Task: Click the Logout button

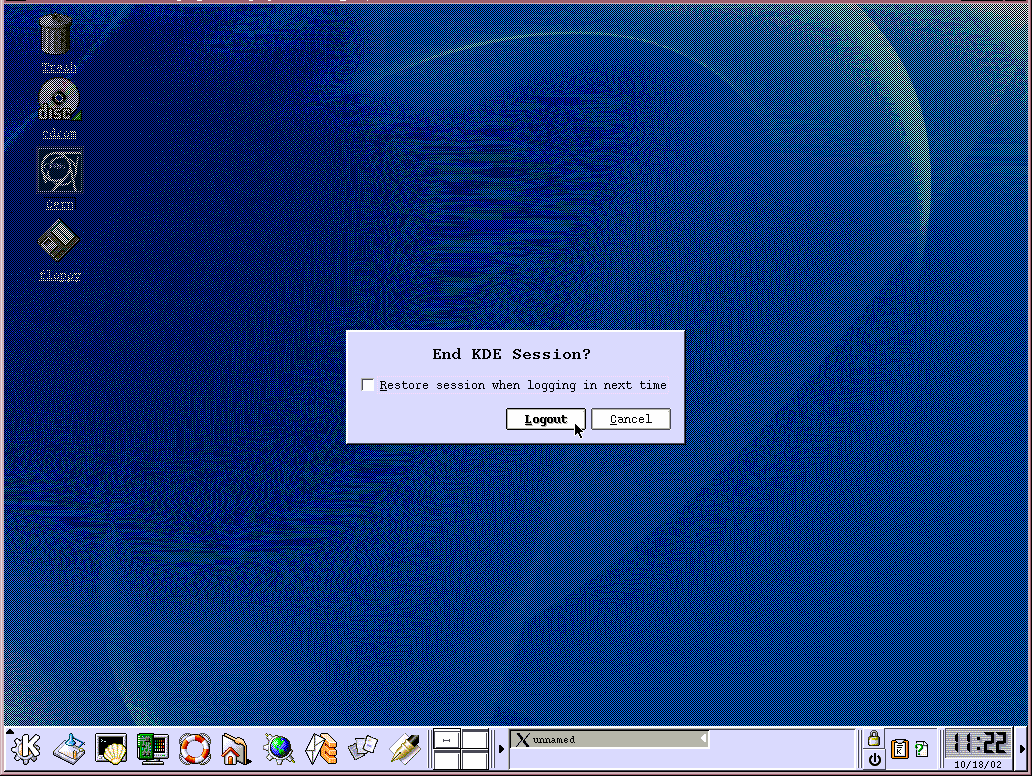Action: (x=545, y=419)
